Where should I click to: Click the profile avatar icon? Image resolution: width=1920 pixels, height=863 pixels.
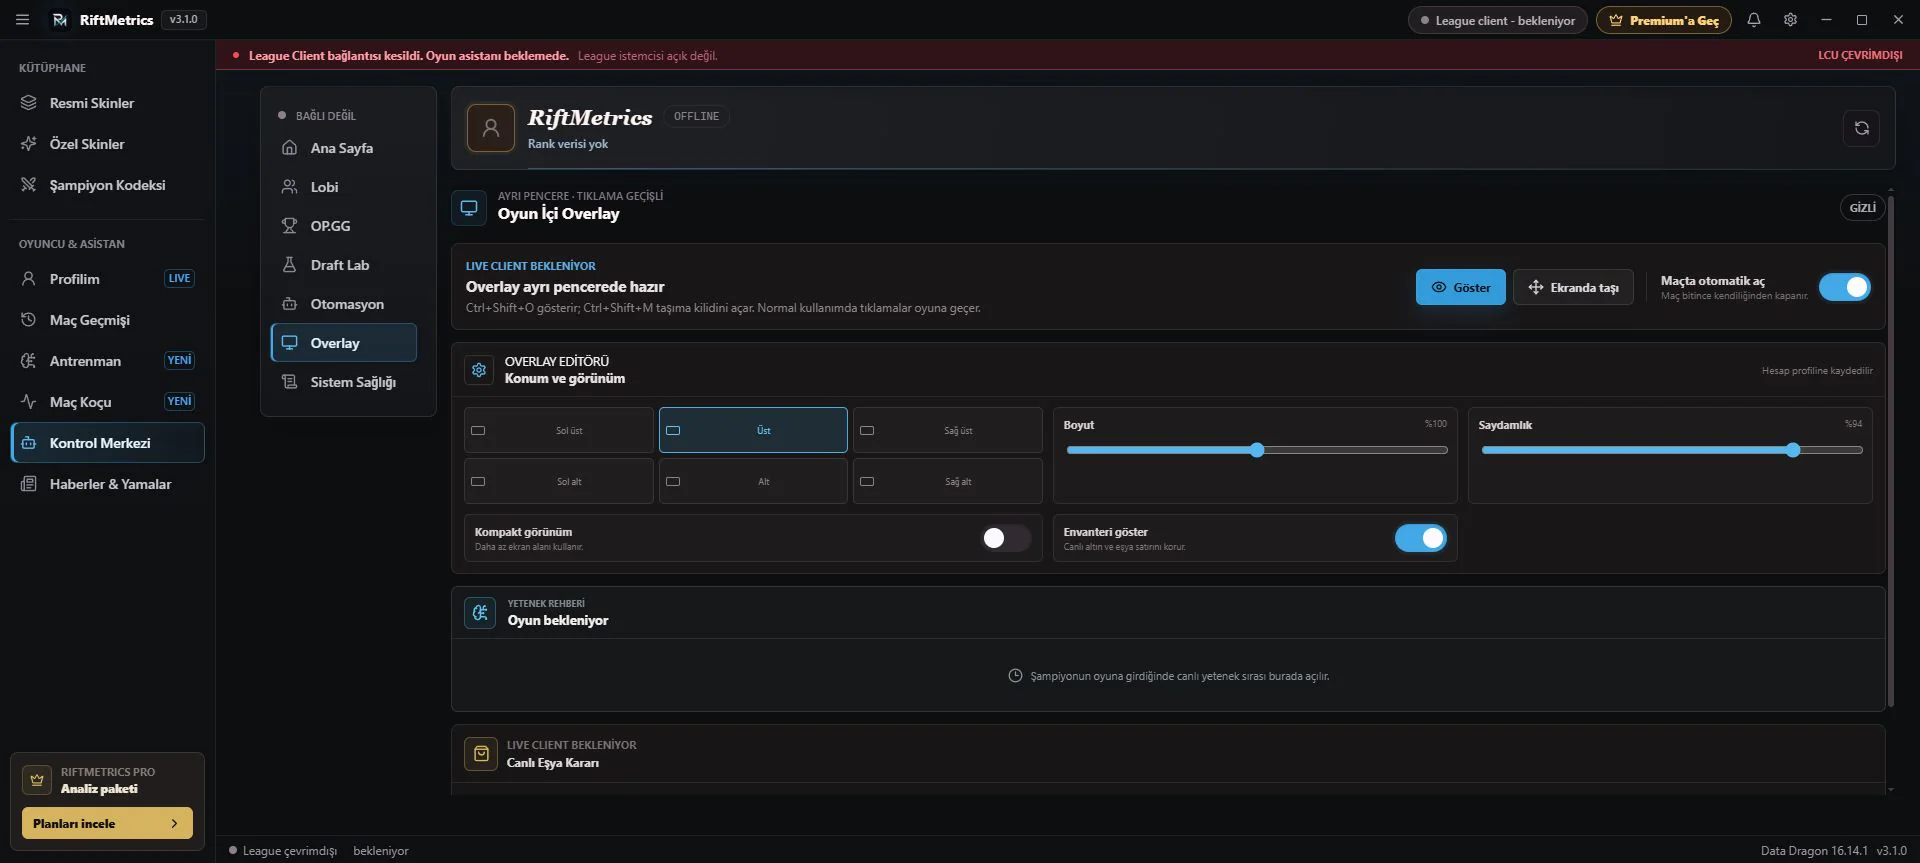tap(491, 128)
